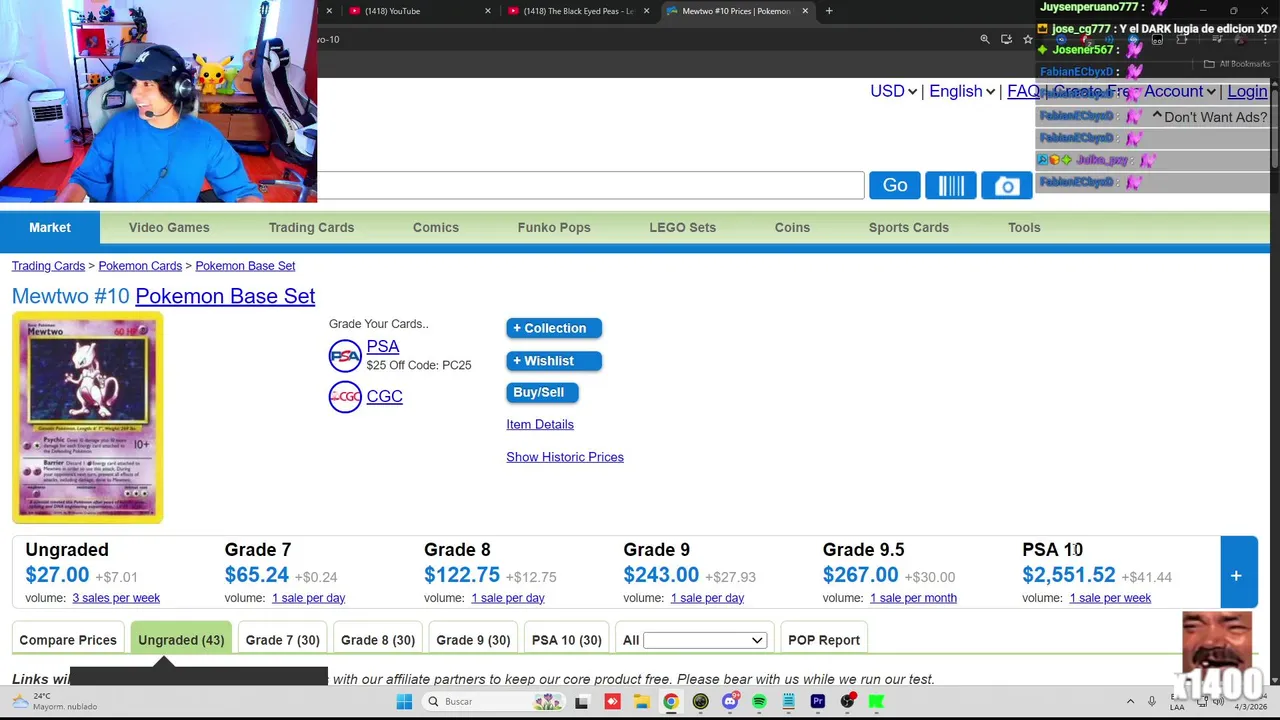Click the PSA logo icon
The height and width of the screenshot is (720, 1280).
pyautogui.click(x=345, y=355)
